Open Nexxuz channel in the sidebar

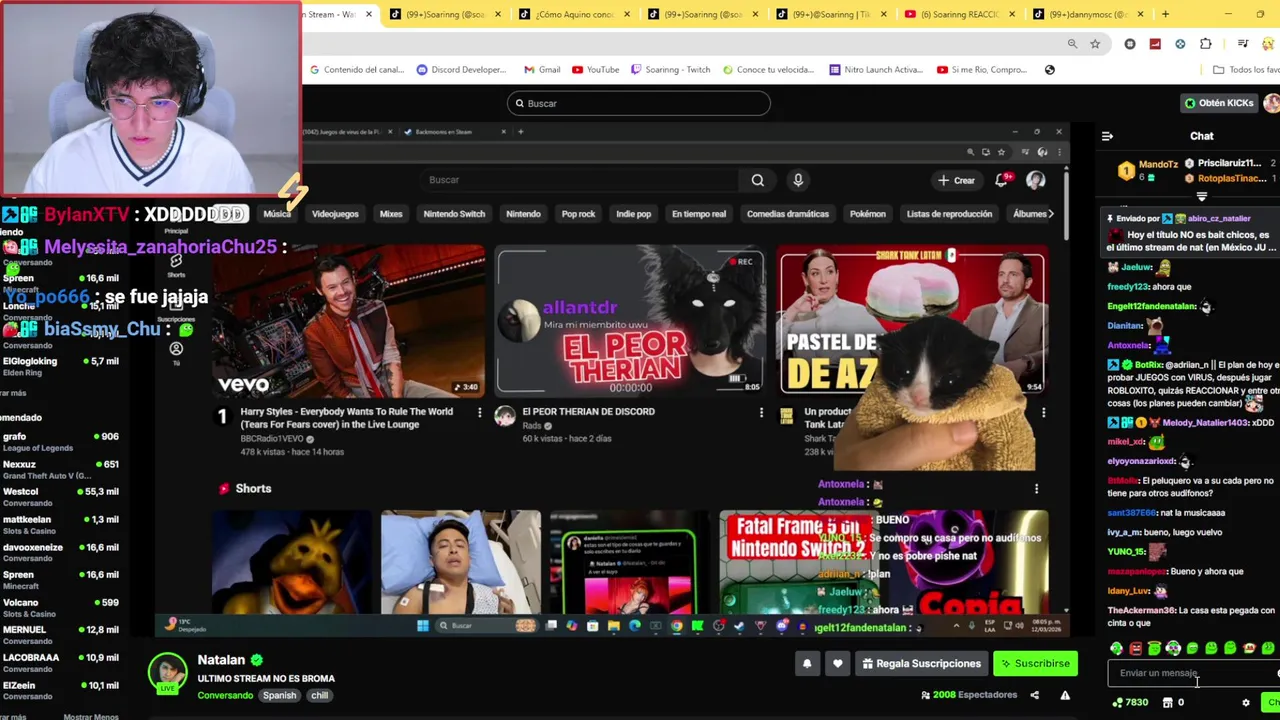(x=60, y=469)
